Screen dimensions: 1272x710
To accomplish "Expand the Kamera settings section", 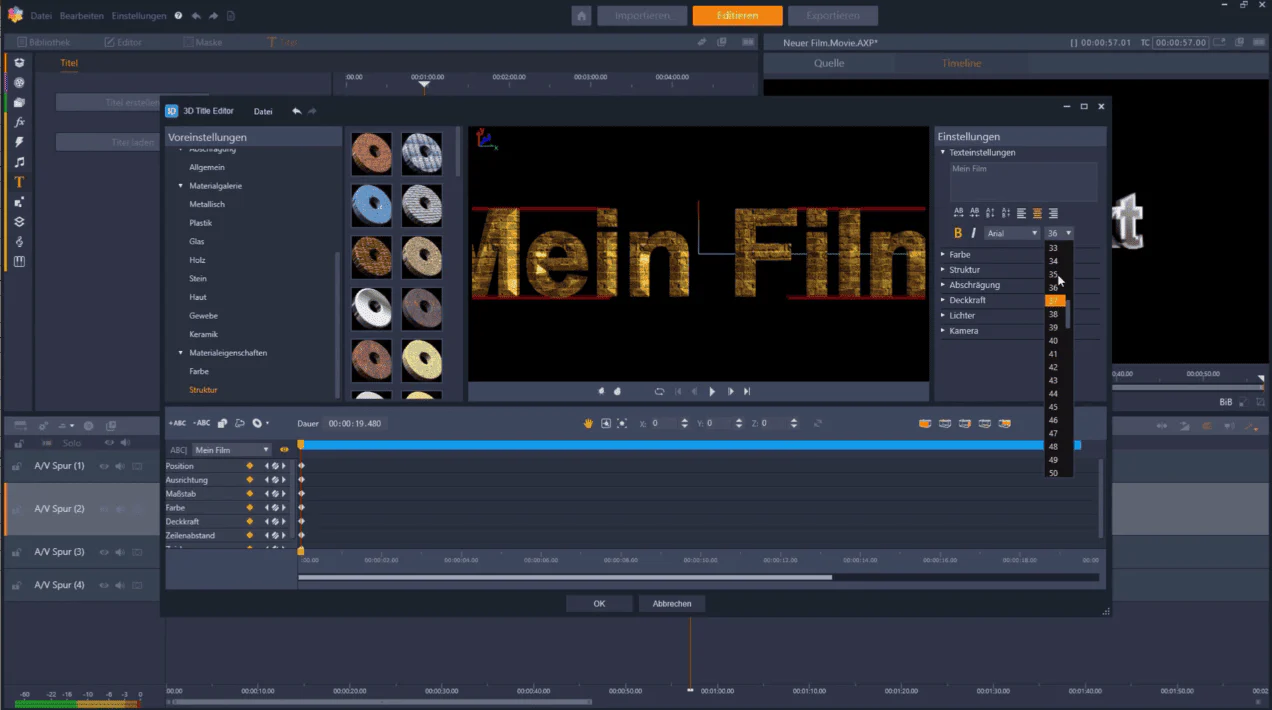I will (963, 331).
